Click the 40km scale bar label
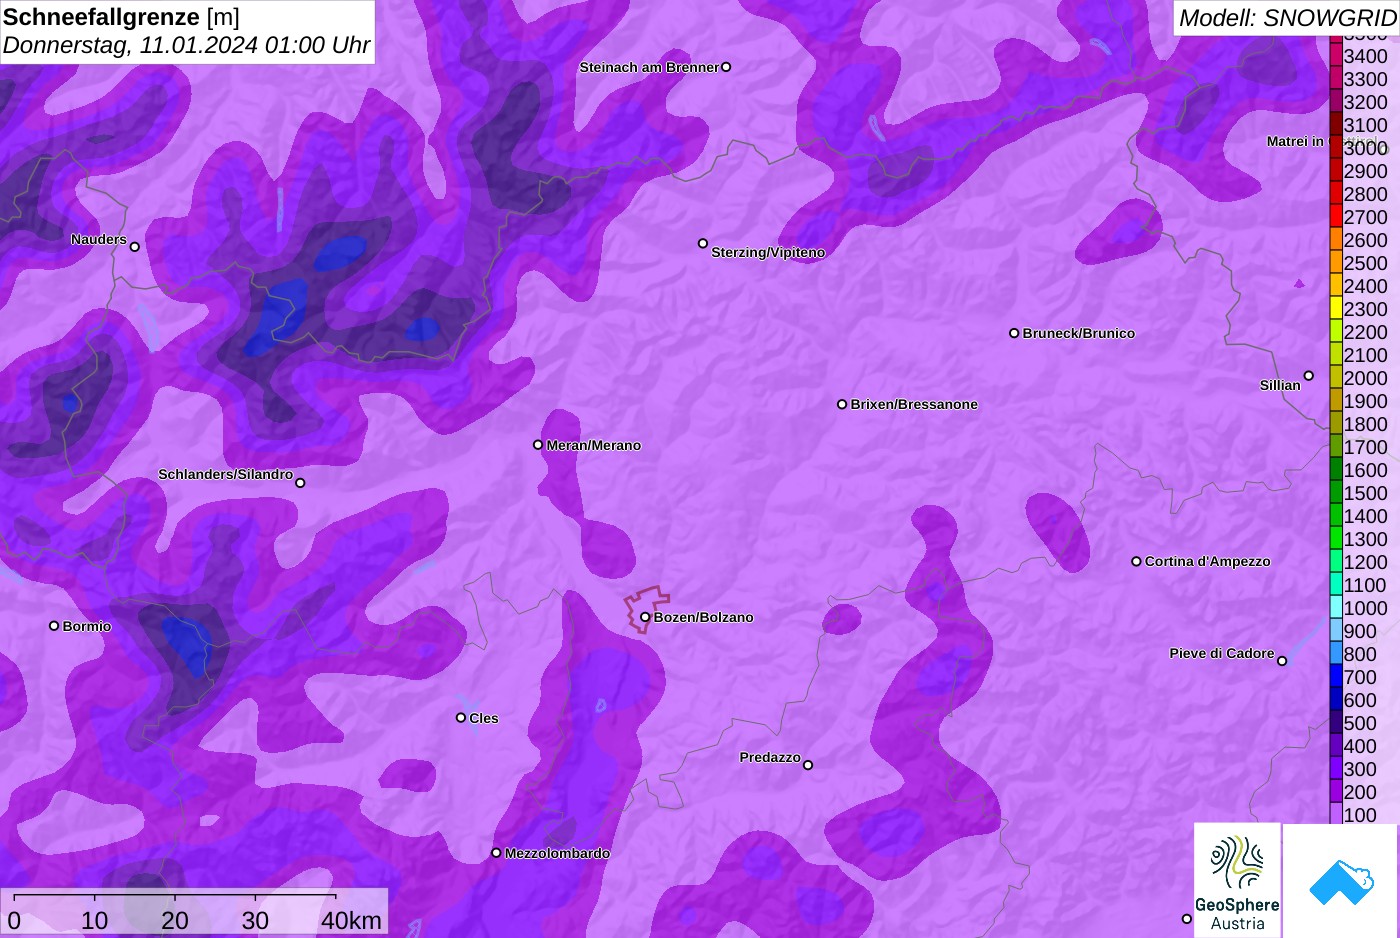This screenshot has height=938, width=1400. tap(351, 920)
